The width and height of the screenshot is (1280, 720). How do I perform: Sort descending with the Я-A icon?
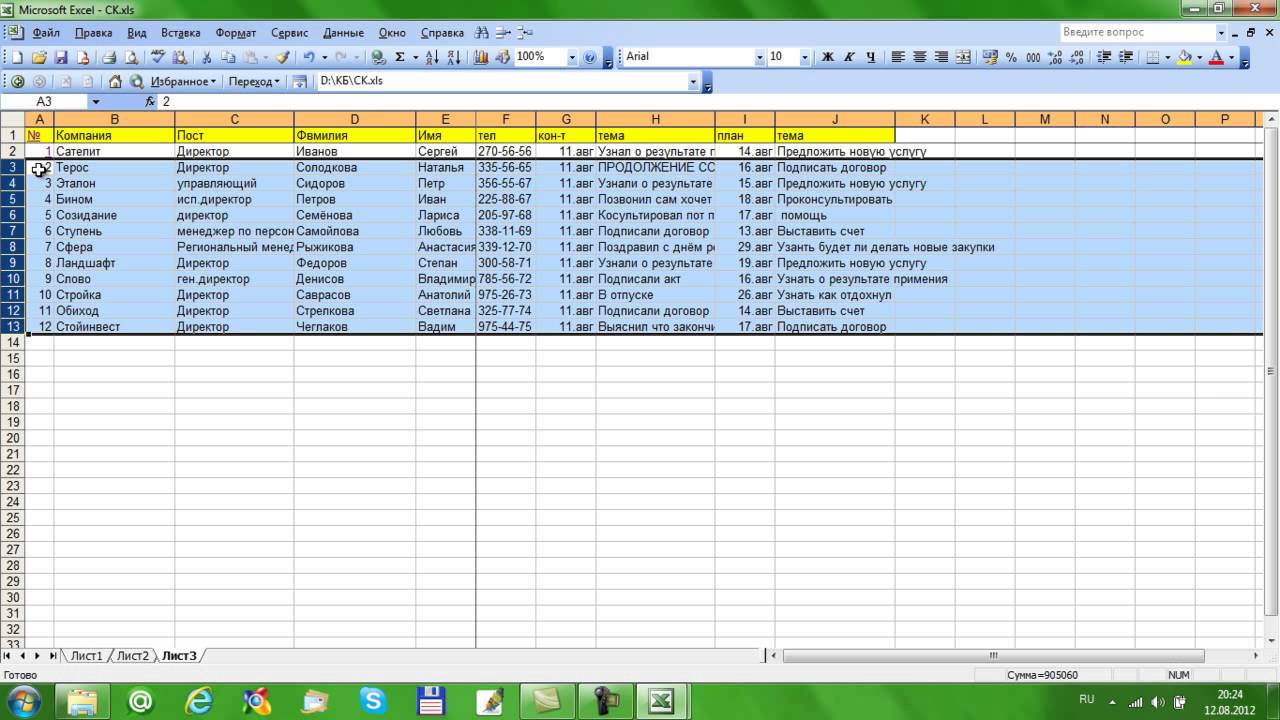[x=452, y=57]
